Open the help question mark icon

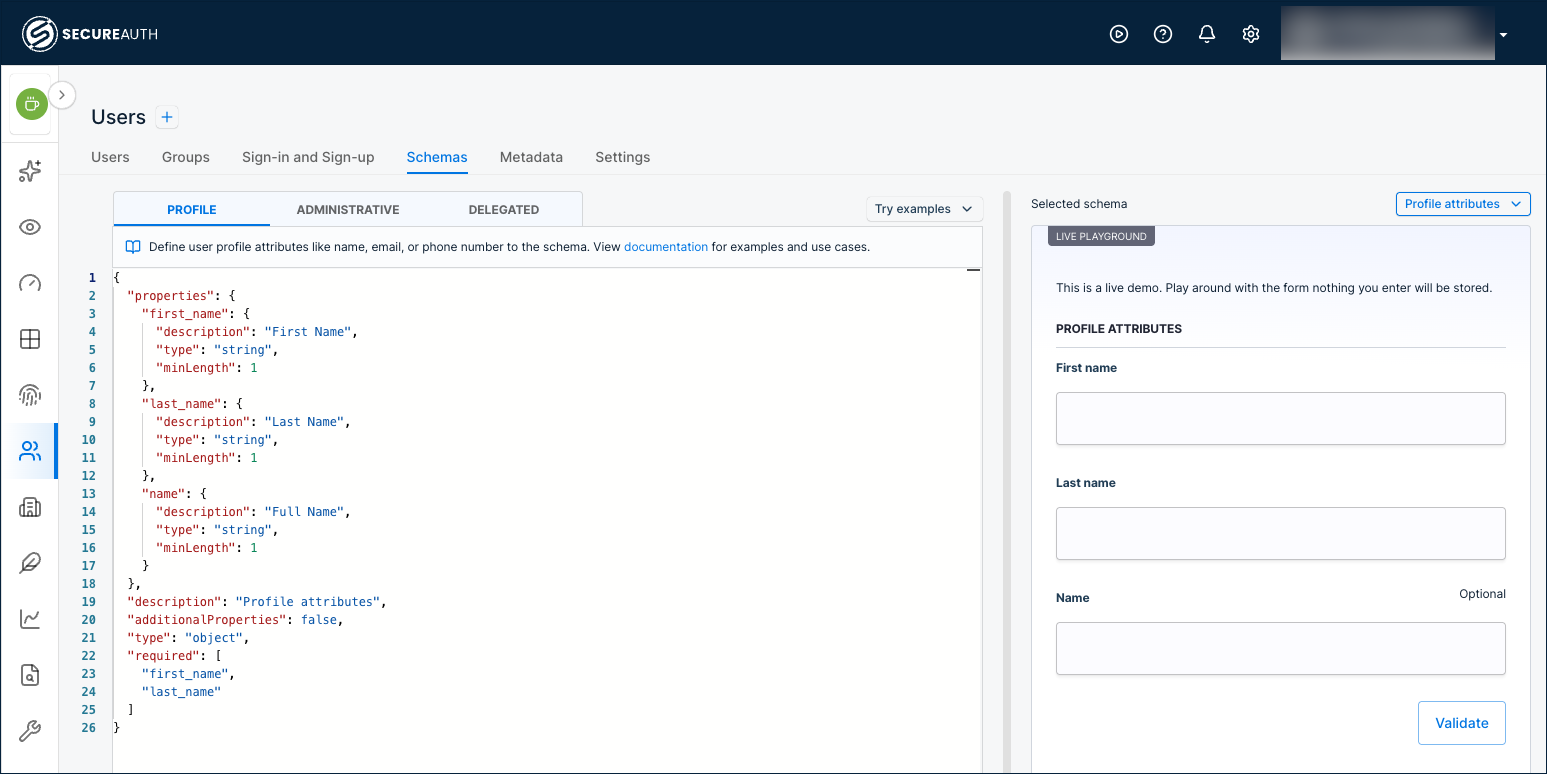pos(1163,34)
